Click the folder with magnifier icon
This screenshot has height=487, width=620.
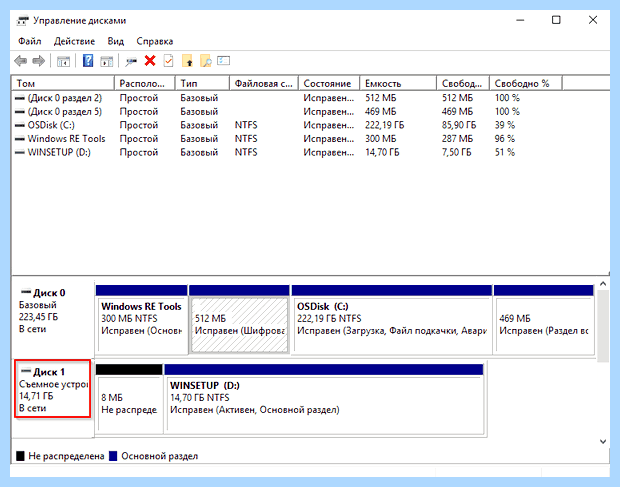pos(206,61)
